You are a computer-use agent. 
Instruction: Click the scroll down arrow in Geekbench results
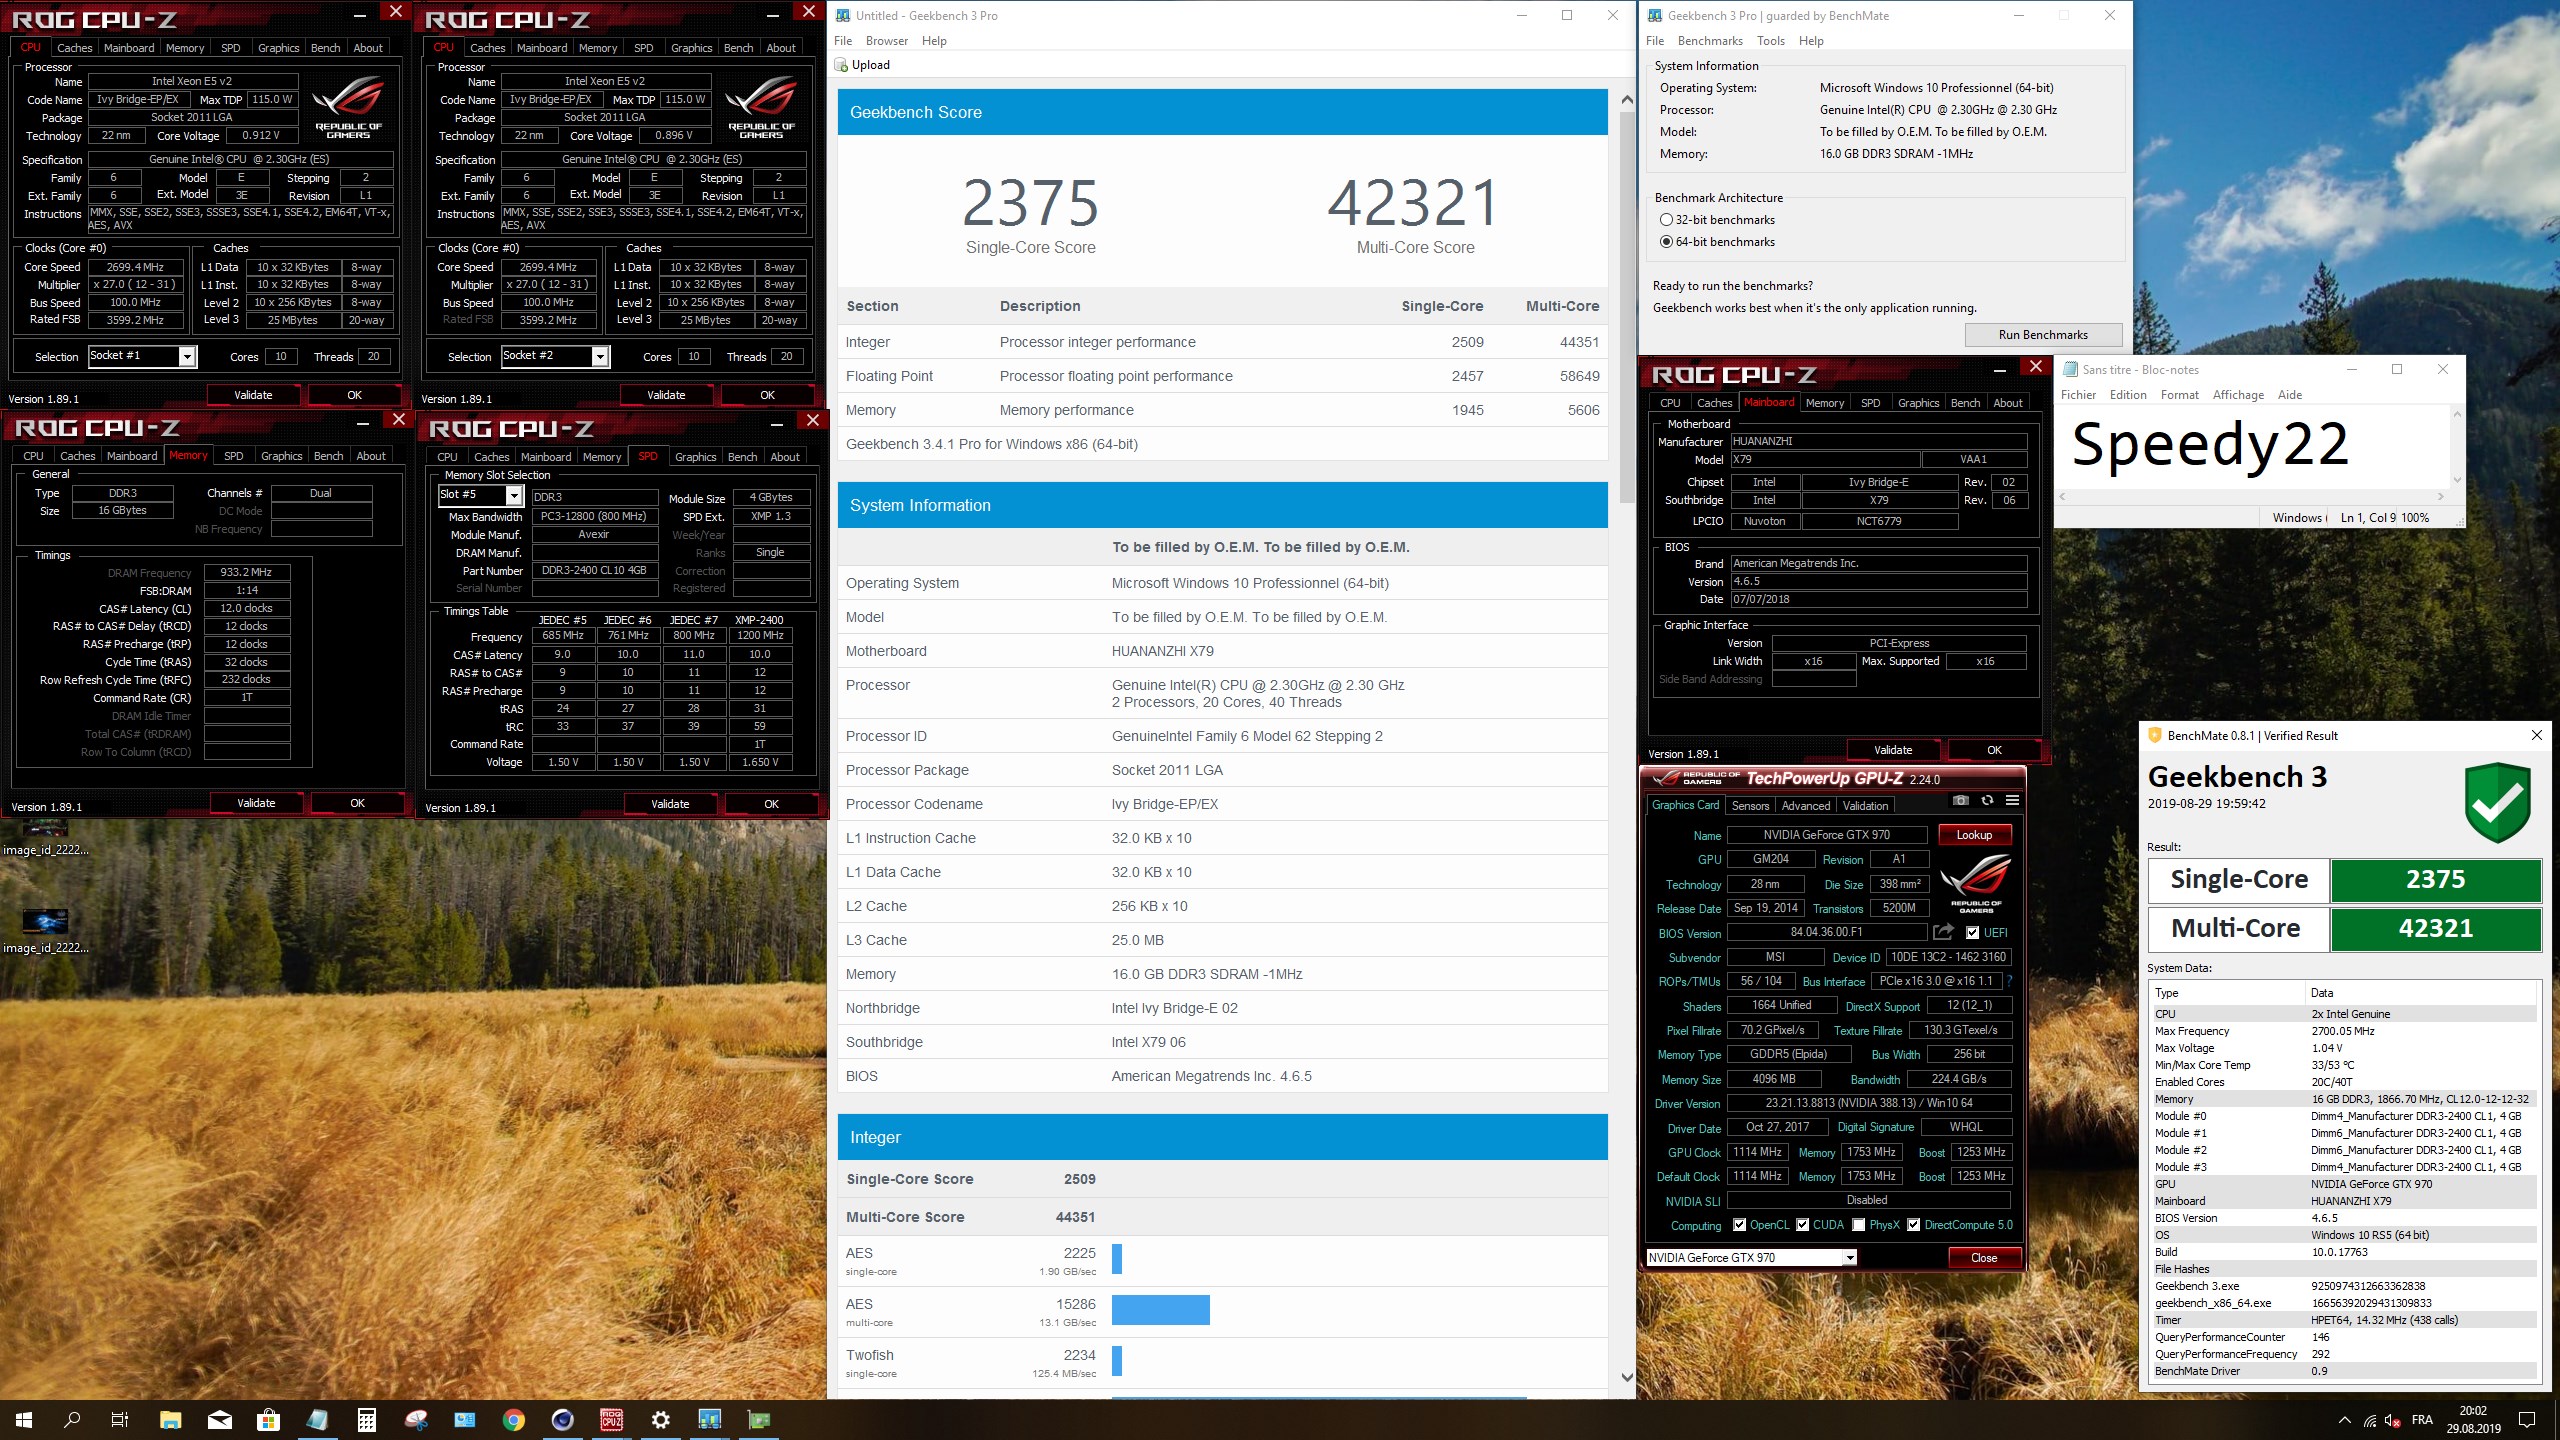tap(1626, 1377)
